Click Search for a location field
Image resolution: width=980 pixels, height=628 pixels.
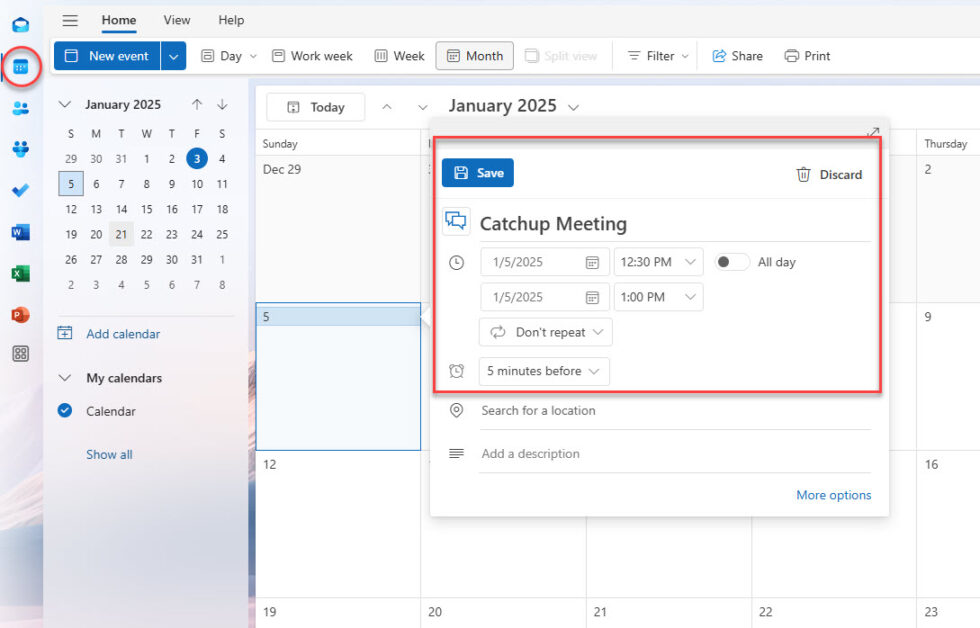point(675,411)
